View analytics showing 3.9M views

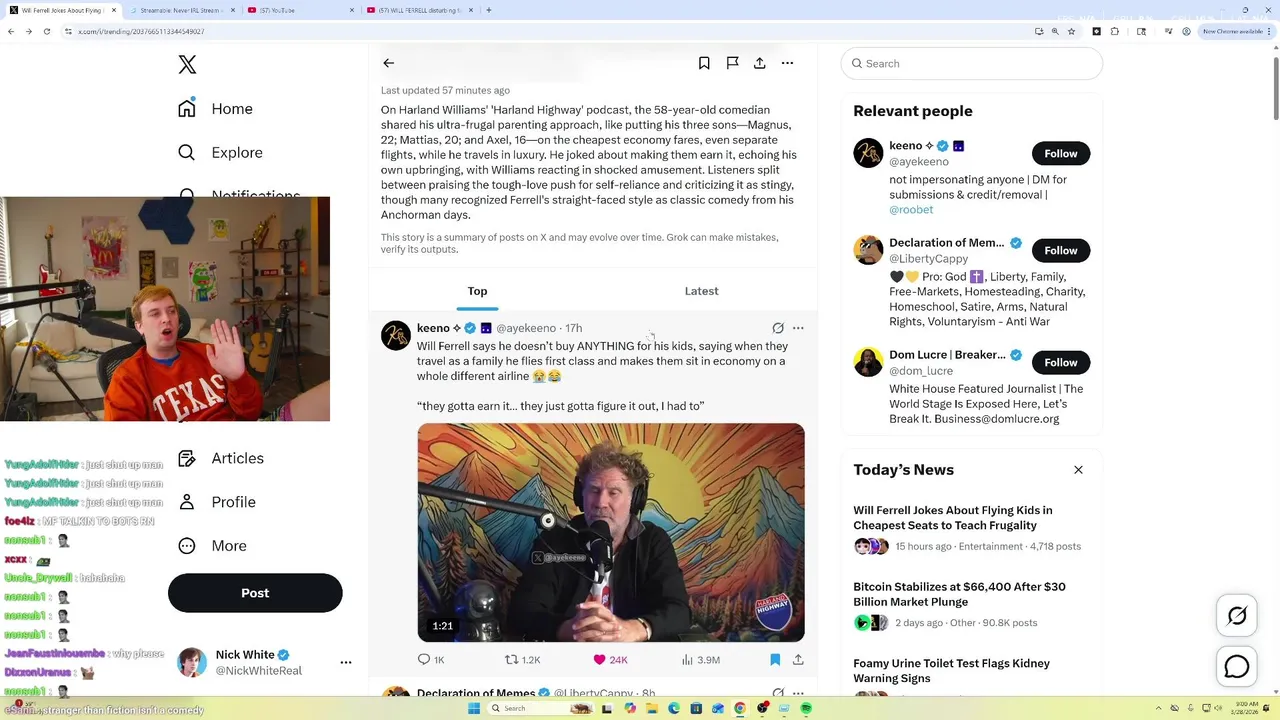click(700, 660)
